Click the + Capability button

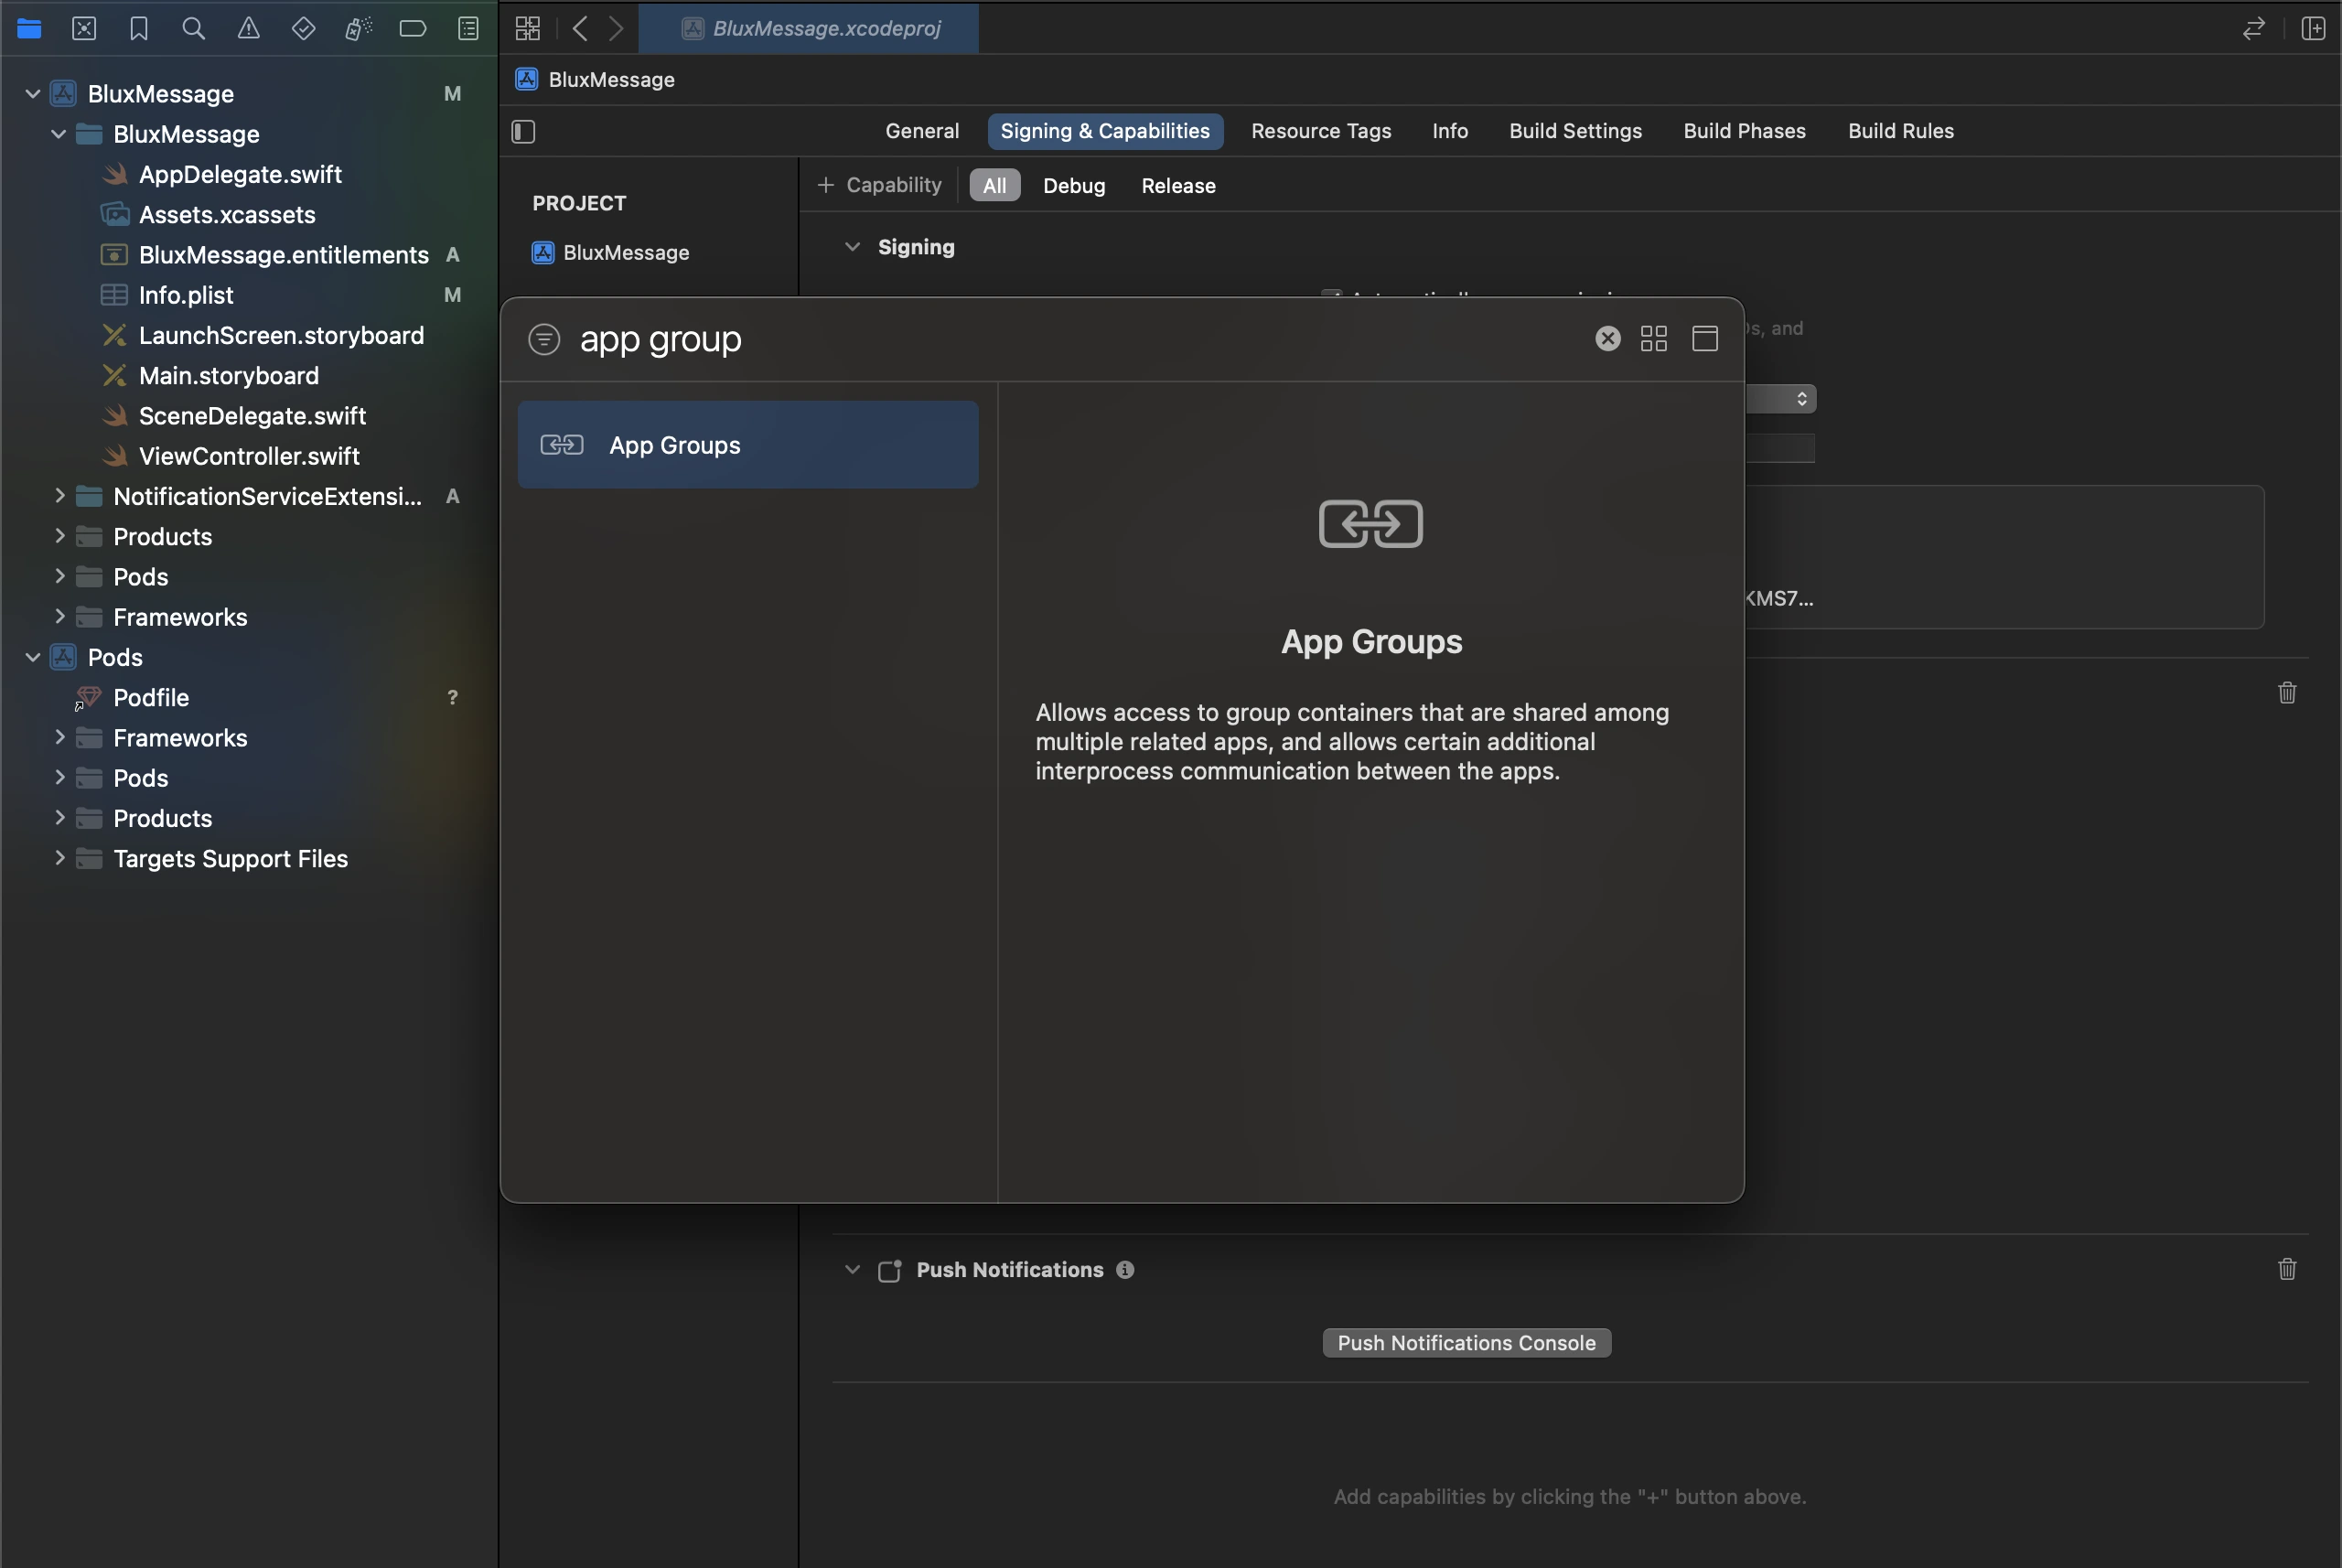pos(879,185)
